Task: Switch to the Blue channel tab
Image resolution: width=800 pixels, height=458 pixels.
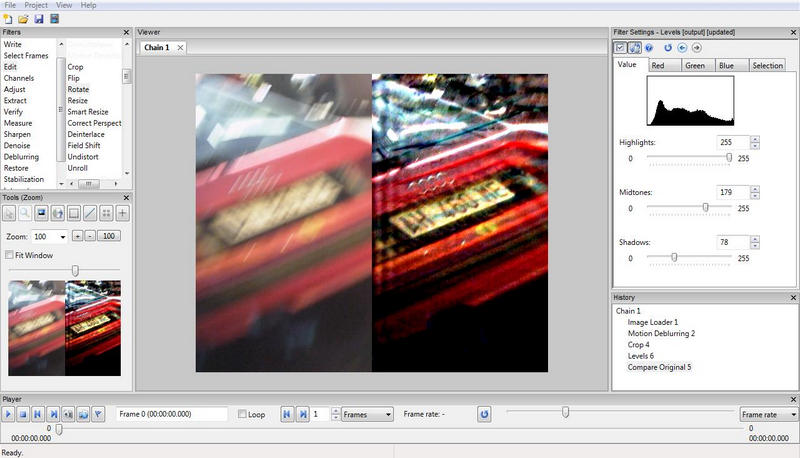Action: pyautogui.click(x=732, y=65)
